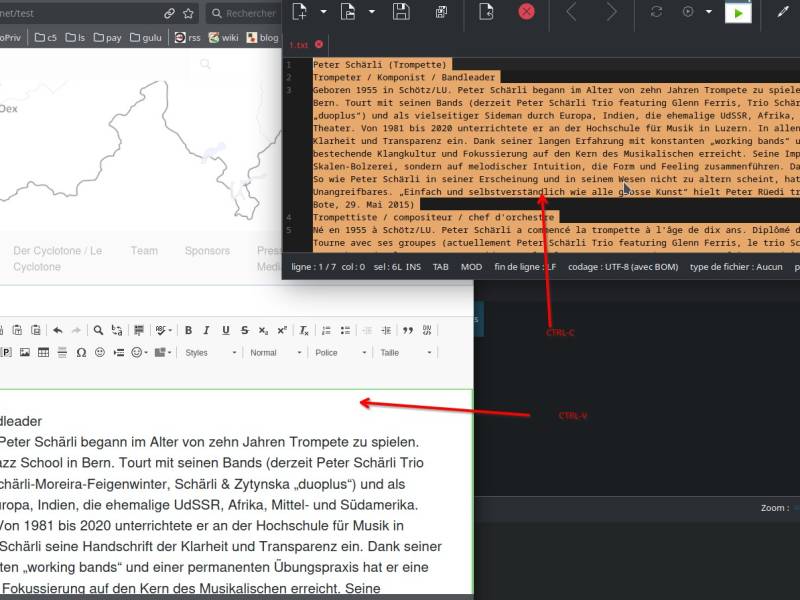The width and height of the screenshot is (800, 600).
Task: Click the red stop execution icon
Action: [x=526, y=12]
